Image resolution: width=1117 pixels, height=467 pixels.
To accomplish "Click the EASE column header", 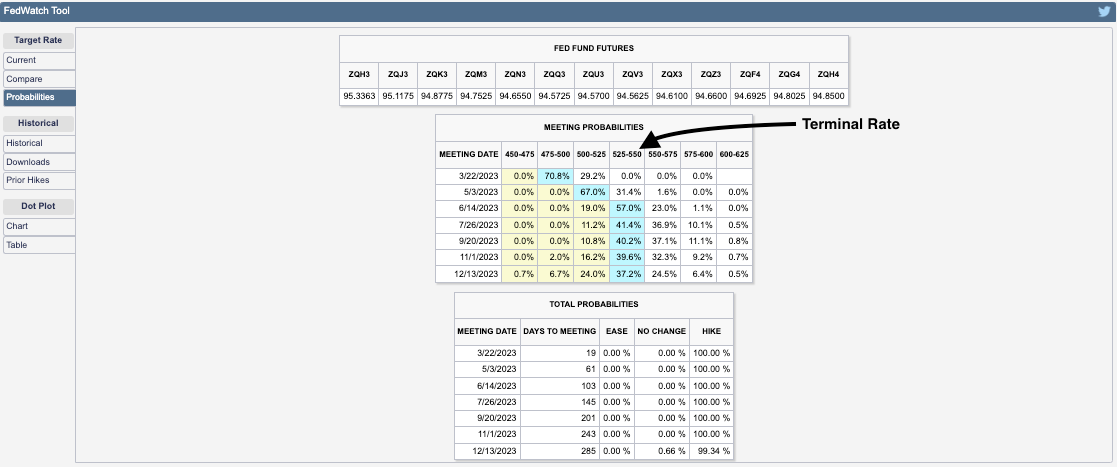I will [x=616, y=331].
